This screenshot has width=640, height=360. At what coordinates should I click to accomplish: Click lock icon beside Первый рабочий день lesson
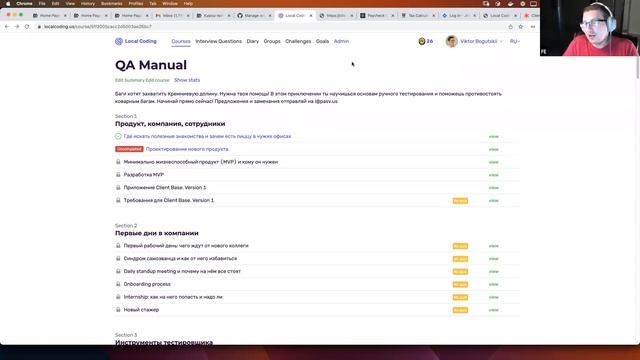pos(118,246)
